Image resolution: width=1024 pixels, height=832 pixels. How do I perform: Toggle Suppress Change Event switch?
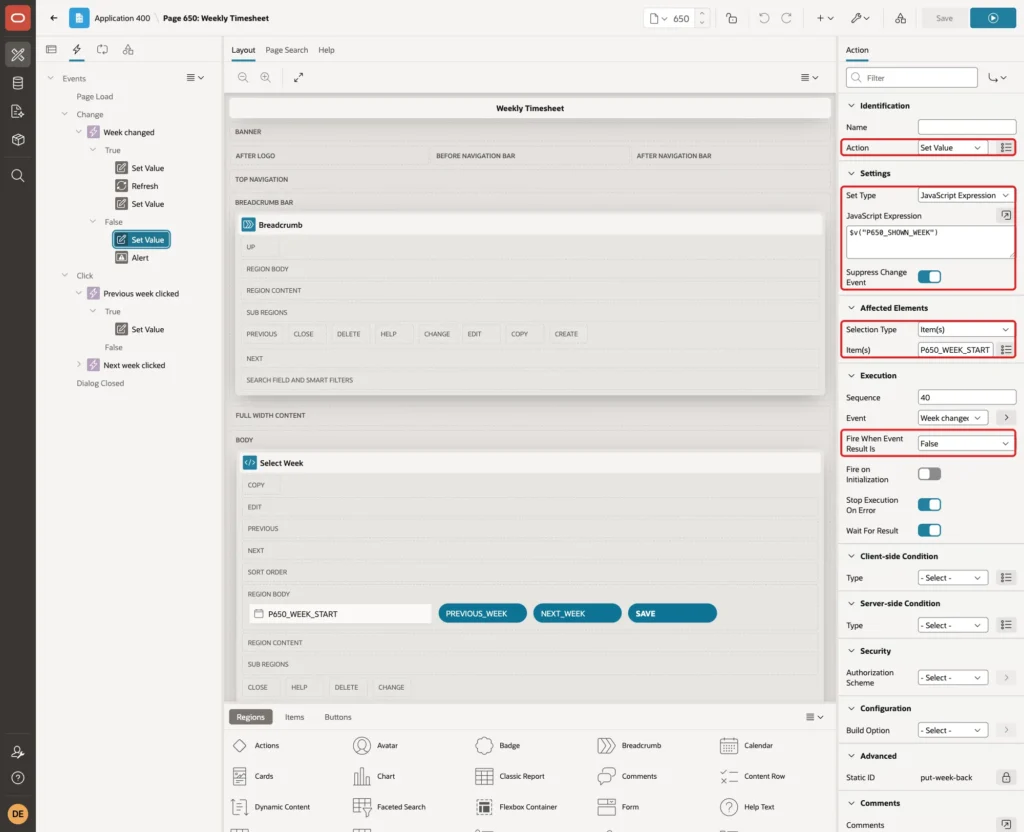[x=929, y=277]
